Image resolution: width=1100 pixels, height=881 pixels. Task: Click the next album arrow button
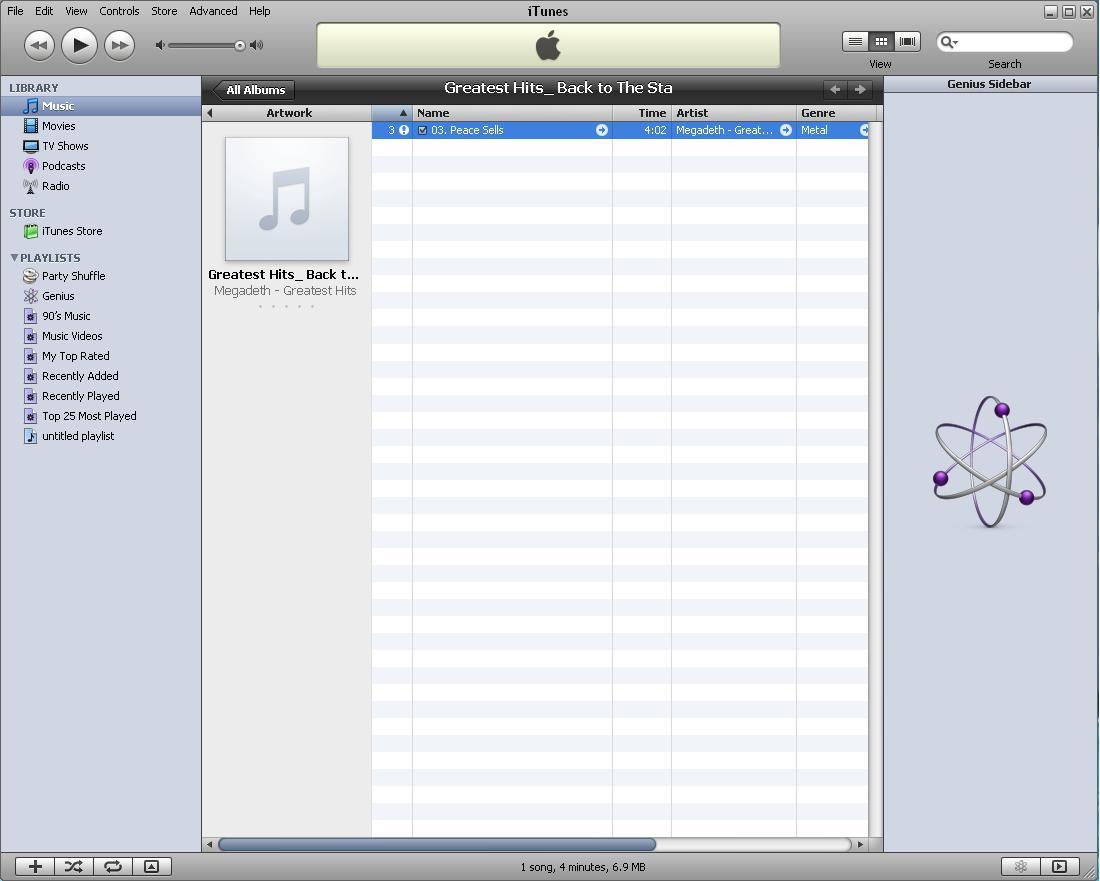[x=859, y=89]
